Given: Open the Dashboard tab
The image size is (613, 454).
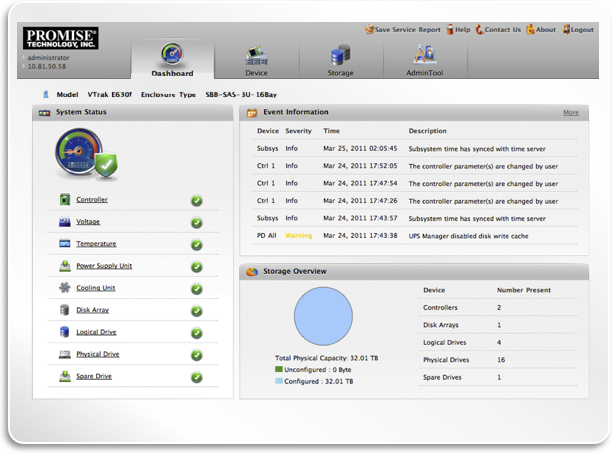Looking at the screenshot, I should point(172,59).
